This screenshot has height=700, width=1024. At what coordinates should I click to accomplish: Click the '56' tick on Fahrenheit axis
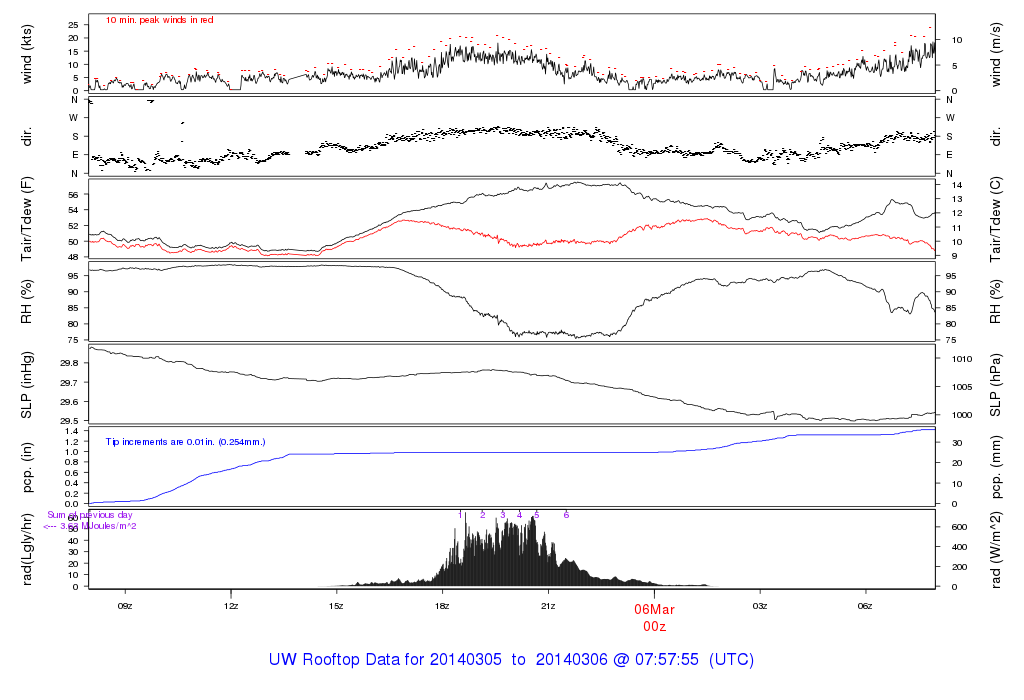coord(73,195)
